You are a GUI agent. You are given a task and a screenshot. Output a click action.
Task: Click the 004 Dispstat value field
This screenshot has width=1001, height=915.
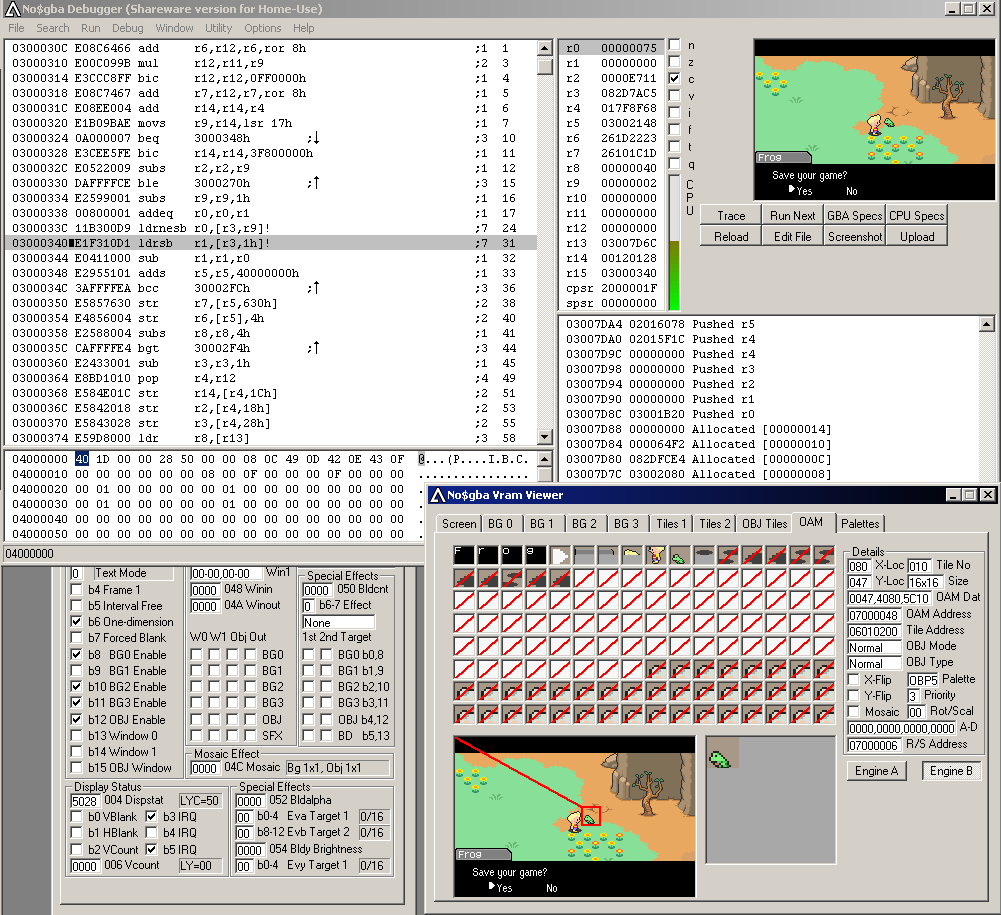(x=84, y=801)
